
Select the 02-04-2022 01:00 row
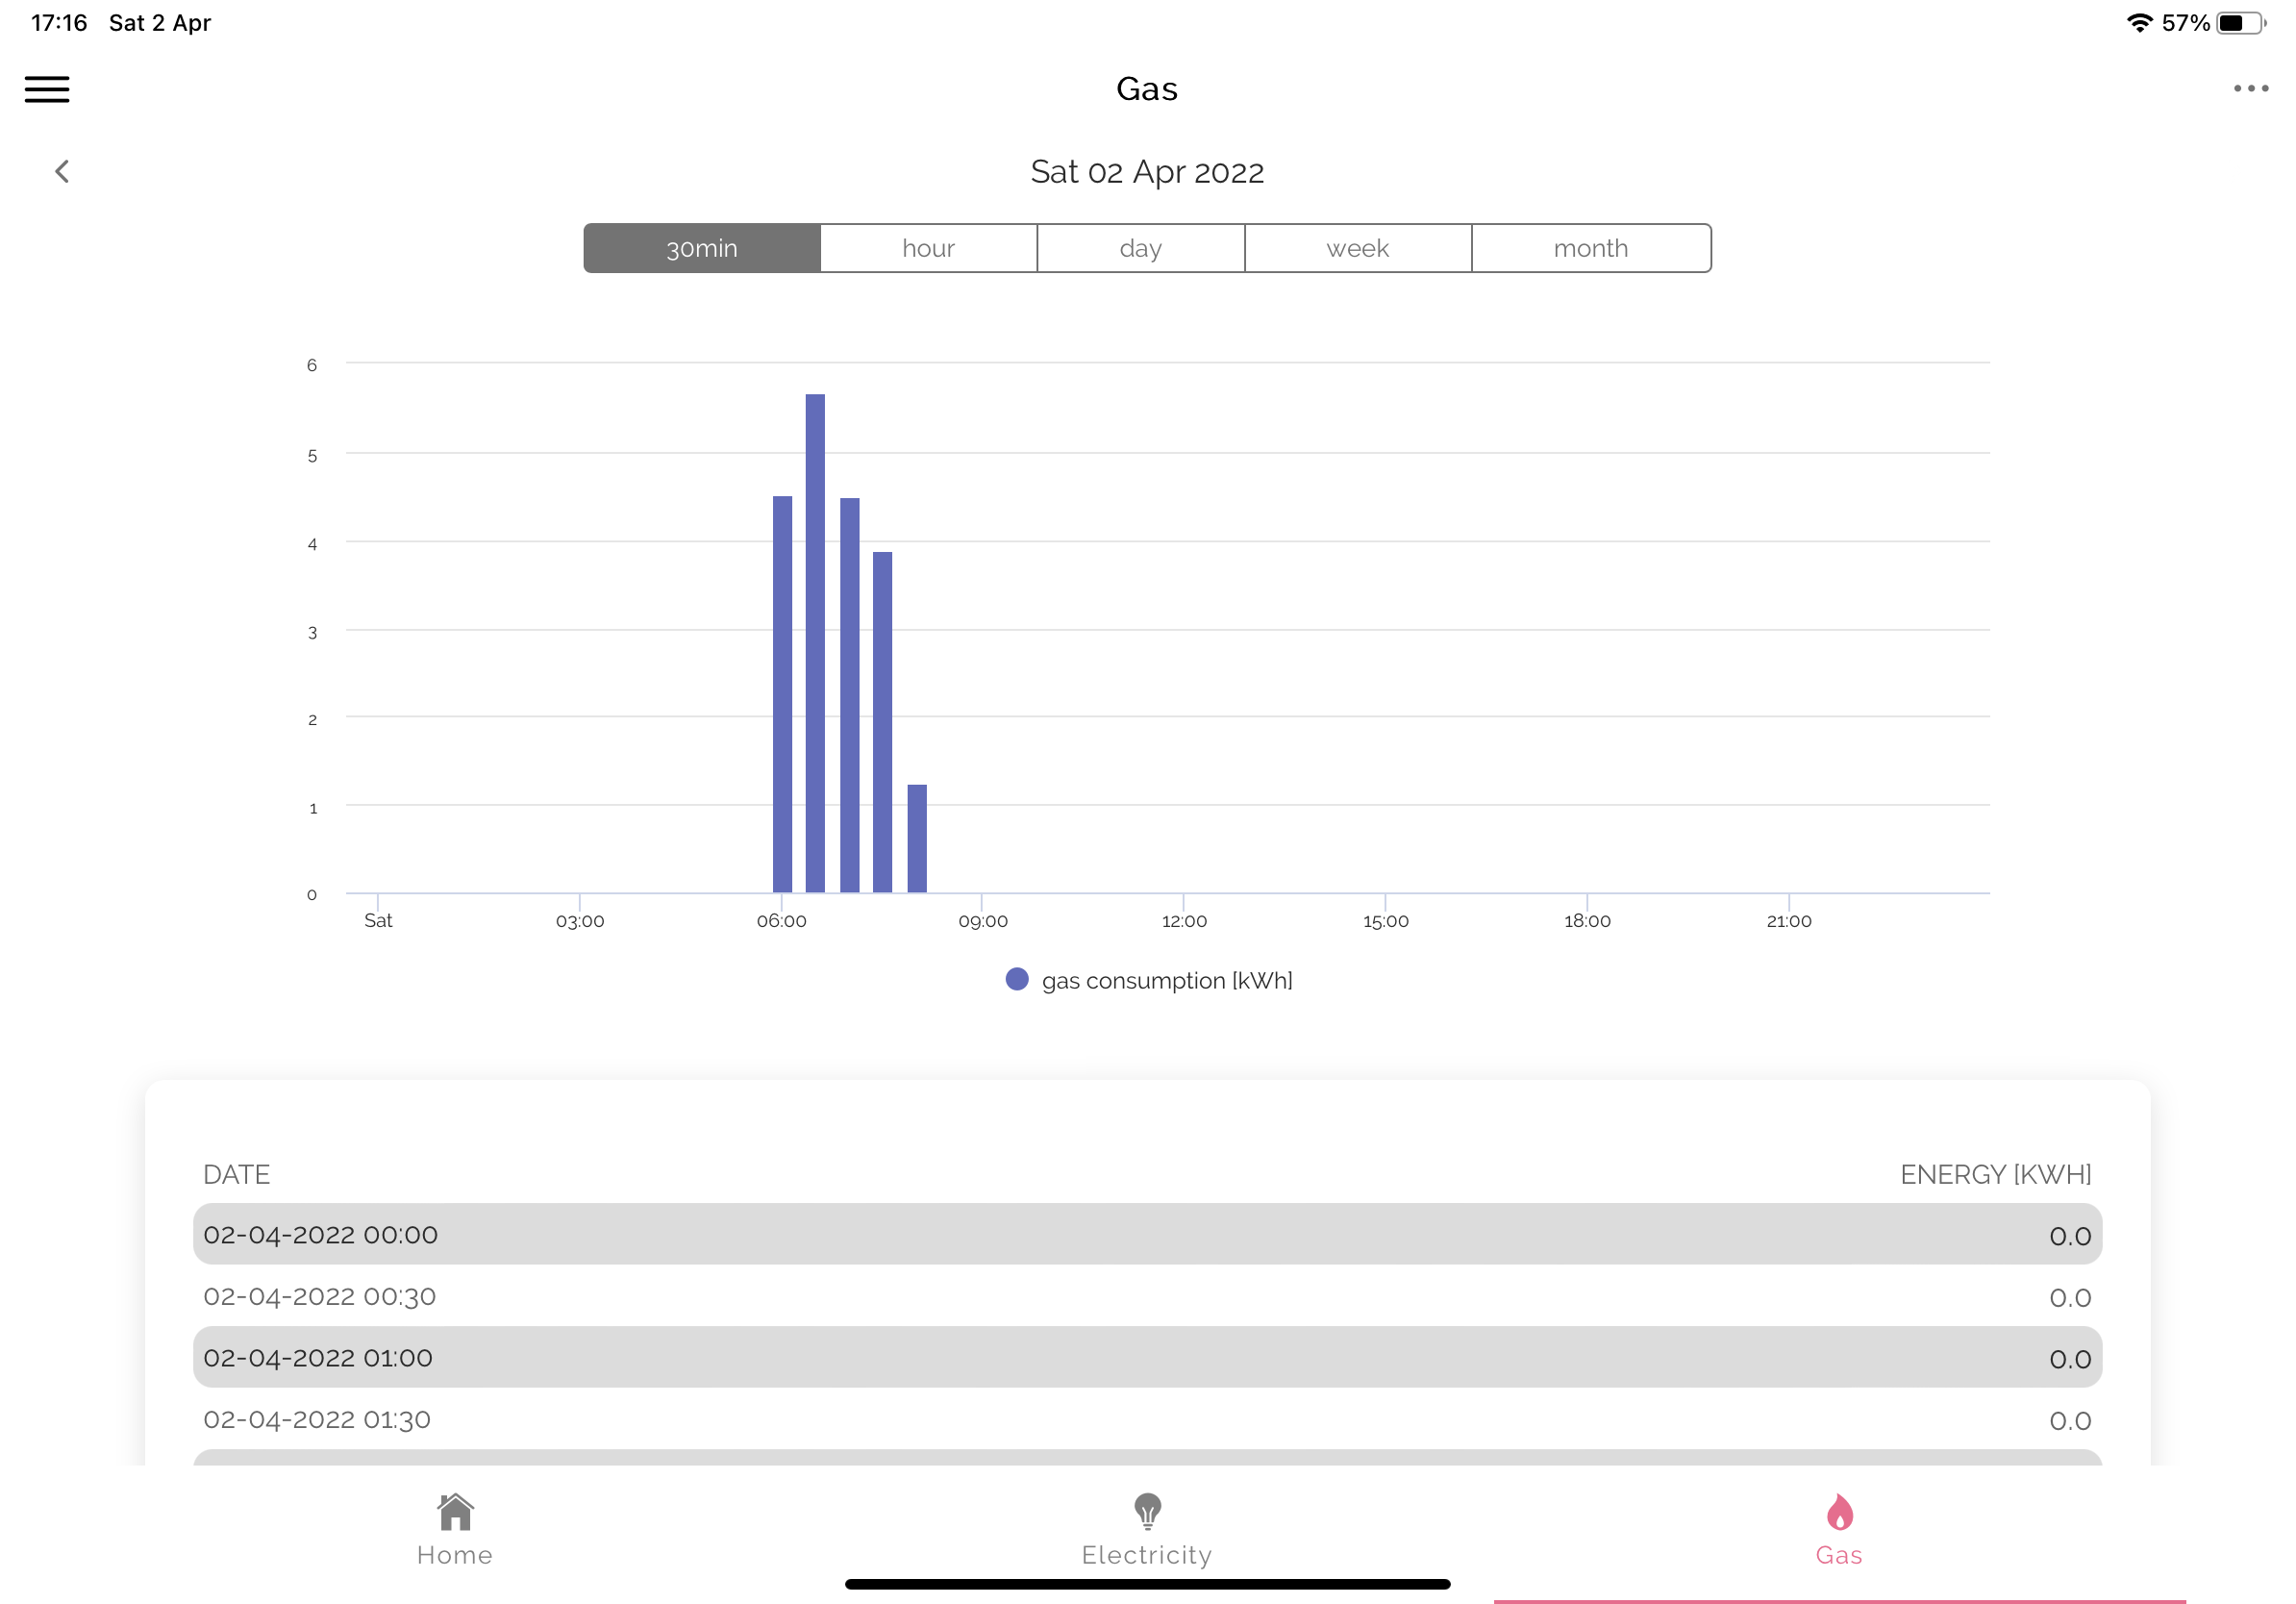(1147, 1358)
